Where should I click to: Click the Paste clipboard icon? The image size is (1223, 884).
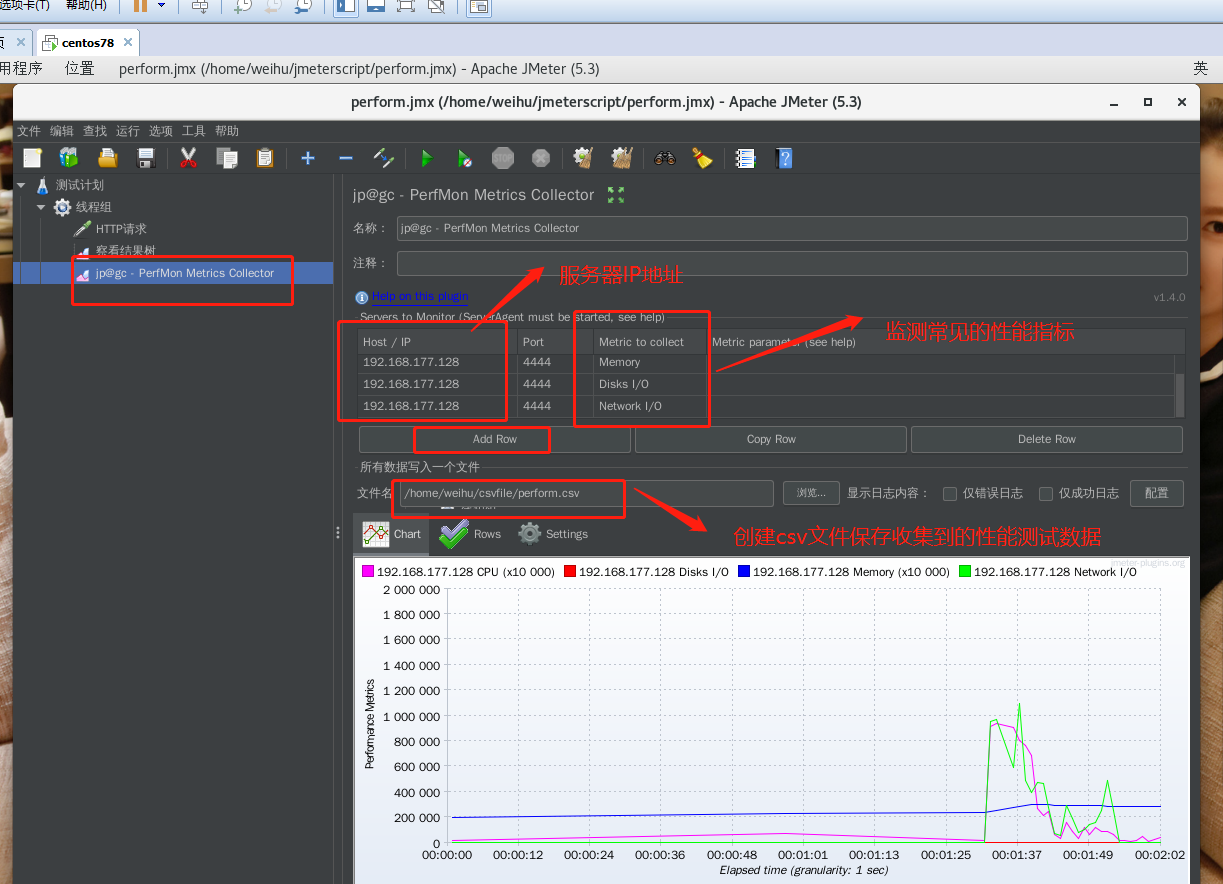coord(265,158)
